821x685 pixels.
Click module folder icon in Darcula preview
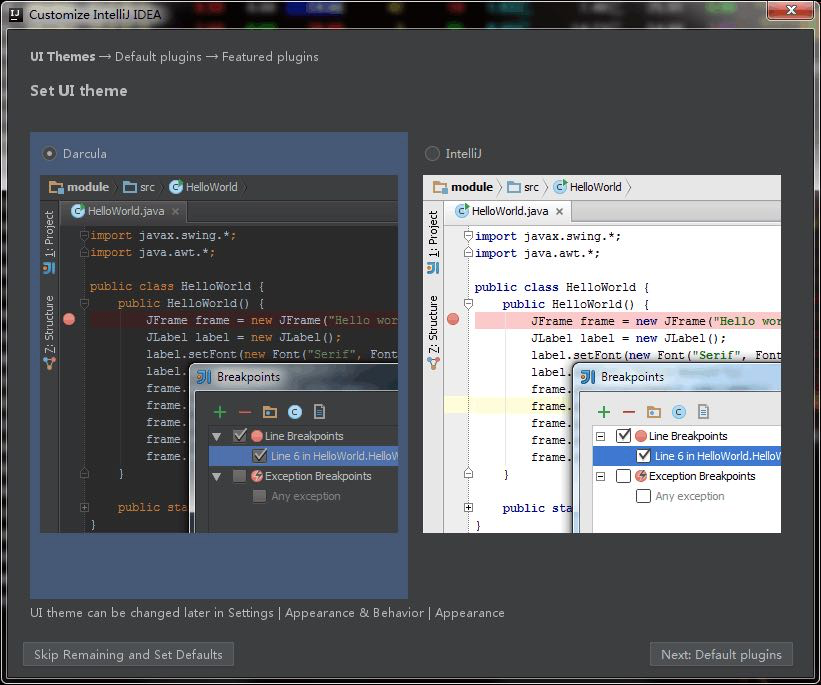tap(56, 187)
